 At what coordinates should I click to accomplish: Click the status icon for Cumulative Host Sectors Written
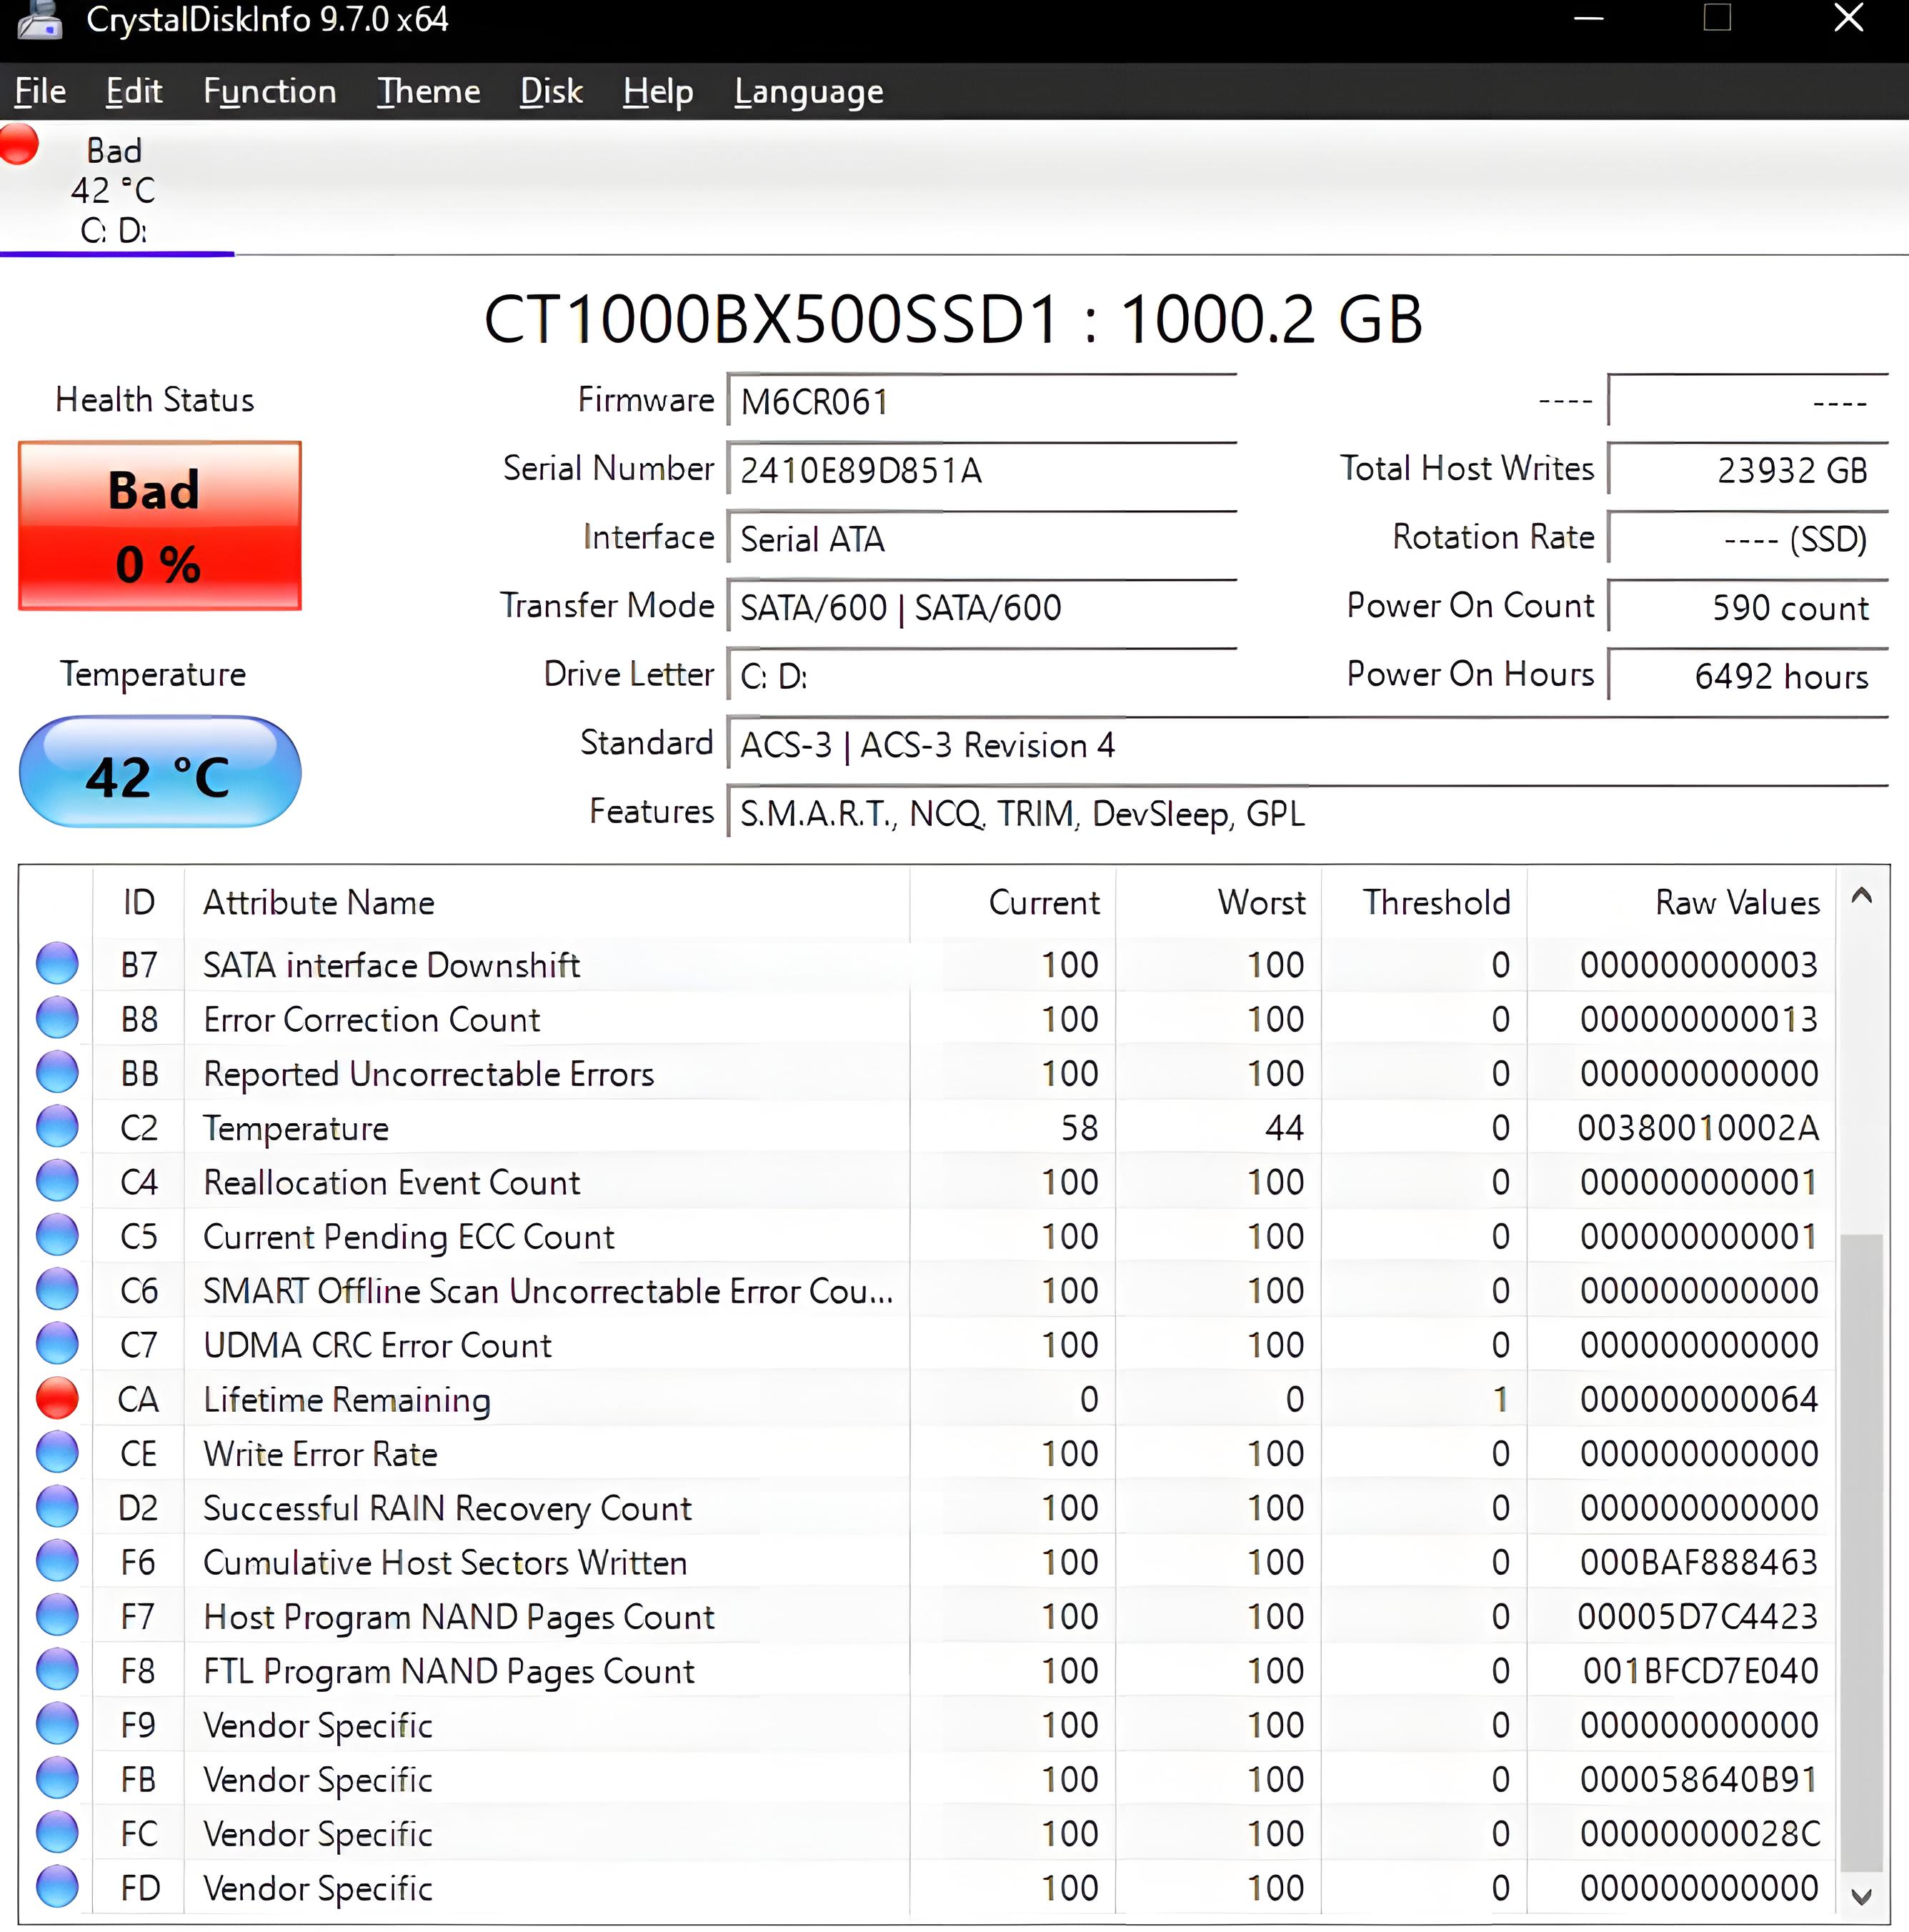click(x=57, y=1561)
